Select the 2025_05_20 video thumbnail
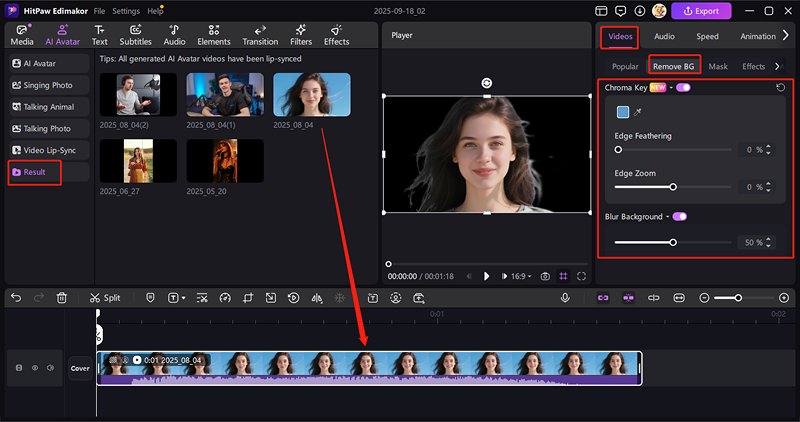800x422 pixels. click(x=225, y=161)
